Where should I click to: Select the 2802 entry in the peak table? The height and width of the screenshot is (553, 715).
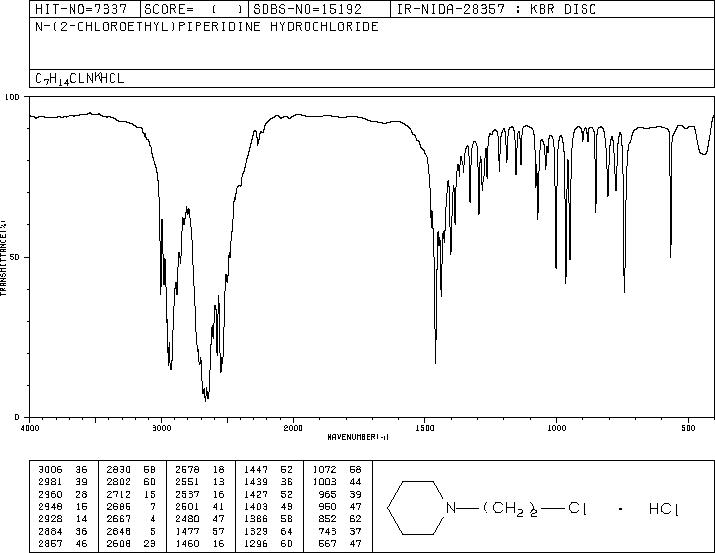[131, 482]
